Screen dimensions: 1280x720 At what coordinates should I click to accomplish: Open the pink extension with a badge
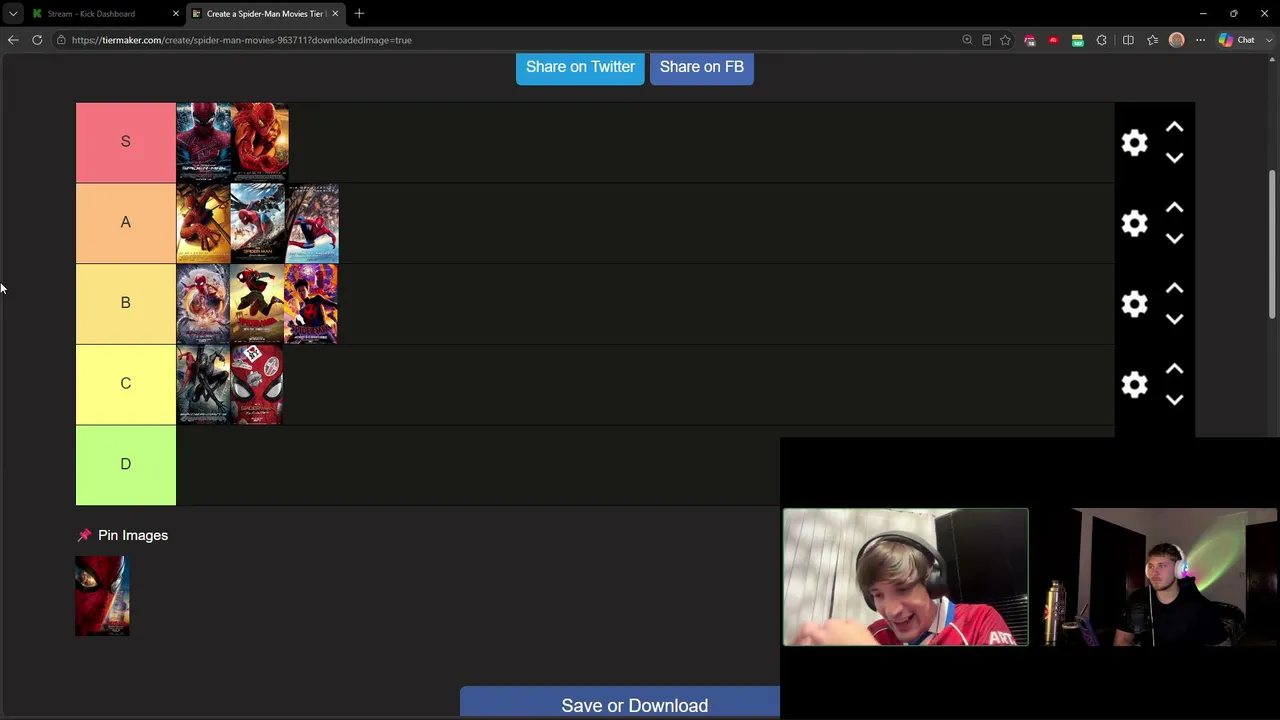[1030, 40]
